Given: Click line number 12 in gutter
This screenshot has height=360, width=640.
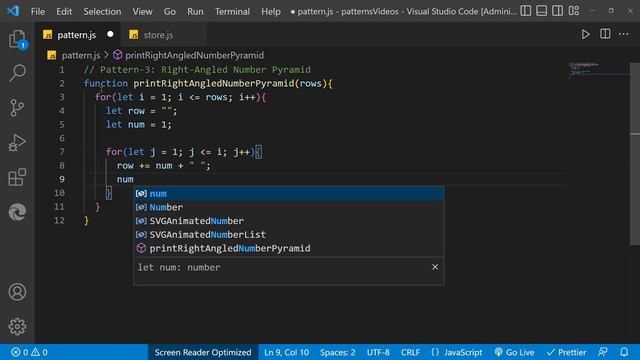Looking at the screenshot, I should click(x=59, y=220).
